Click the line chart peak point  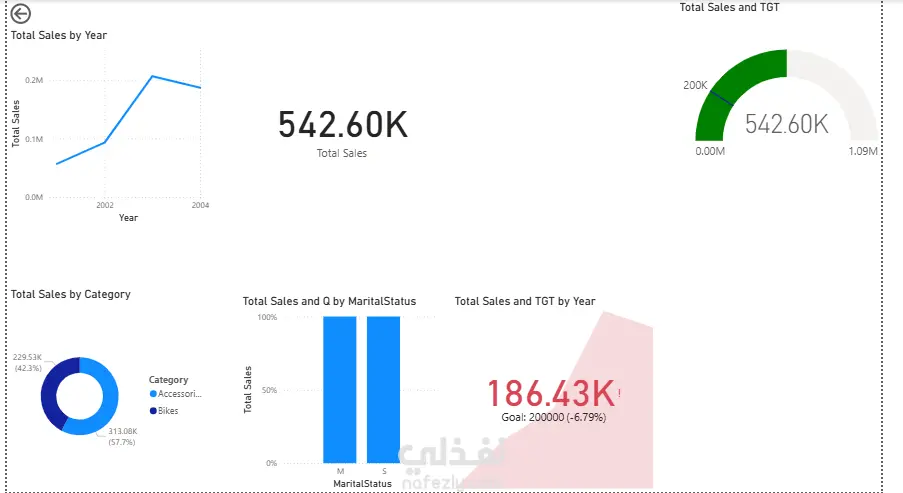pyautogui.click(x=152, y=76)
